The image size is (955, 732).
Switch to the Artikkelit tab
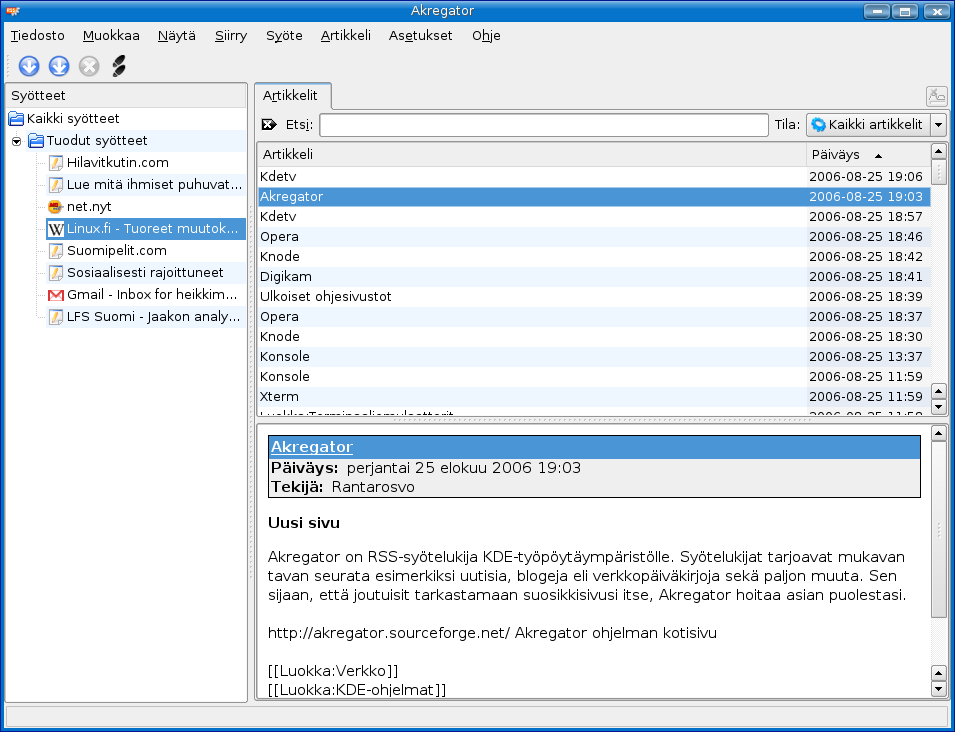tap(291, 96)
